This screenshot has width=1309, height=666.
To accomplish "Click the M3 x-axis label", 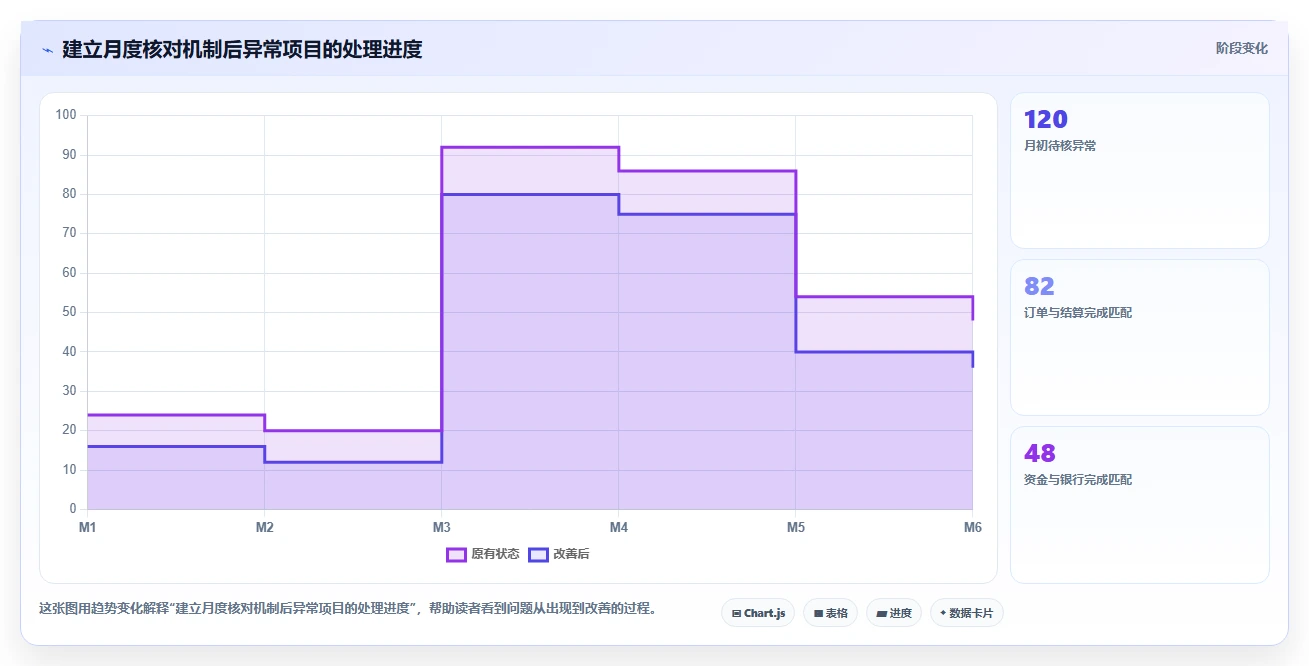I will pyautogui.click(x=441, y=527).
